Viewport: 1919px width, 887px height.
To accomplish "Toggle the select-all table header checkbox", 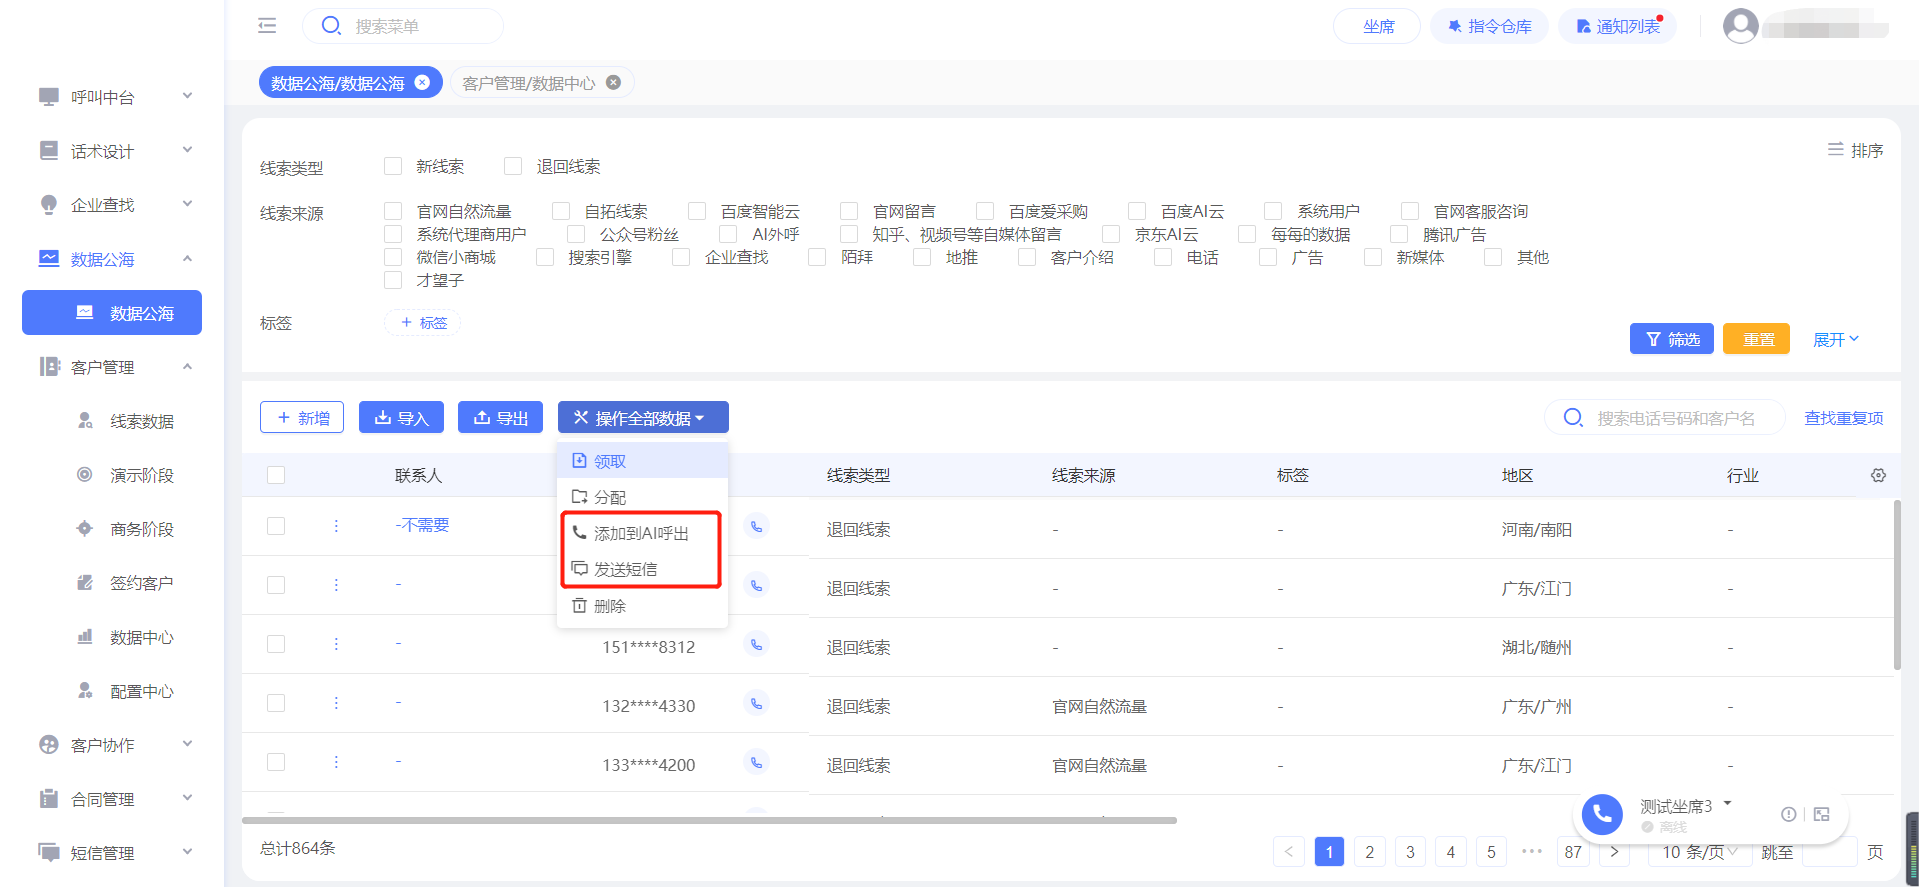I will click(276, 475).
